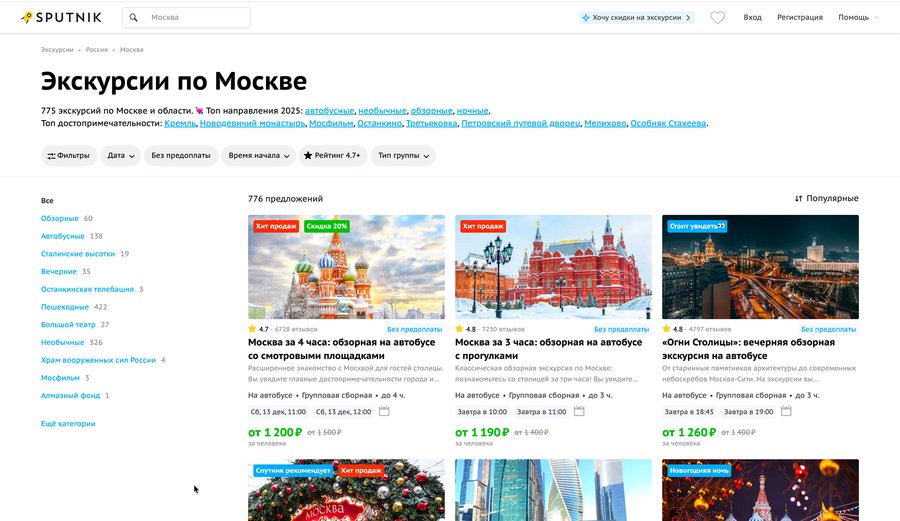The image size is (900, 521).
Task: Open Christmas wreath Спутник рекомендует thumbnail
Action: 346,490
